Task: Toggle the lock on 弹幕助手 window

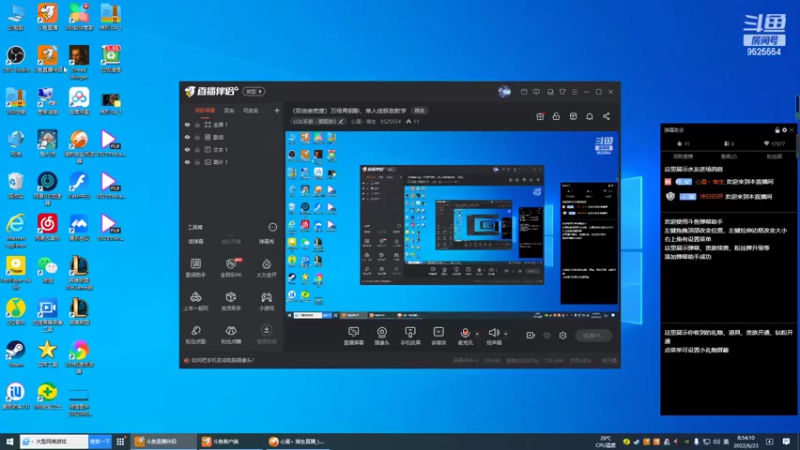Action: point(777,130)
